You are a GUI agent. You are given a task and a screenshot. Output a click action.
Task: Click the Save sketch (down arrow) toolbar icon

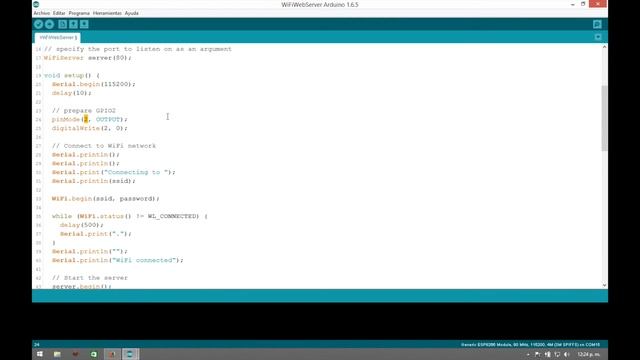(84, 24)
